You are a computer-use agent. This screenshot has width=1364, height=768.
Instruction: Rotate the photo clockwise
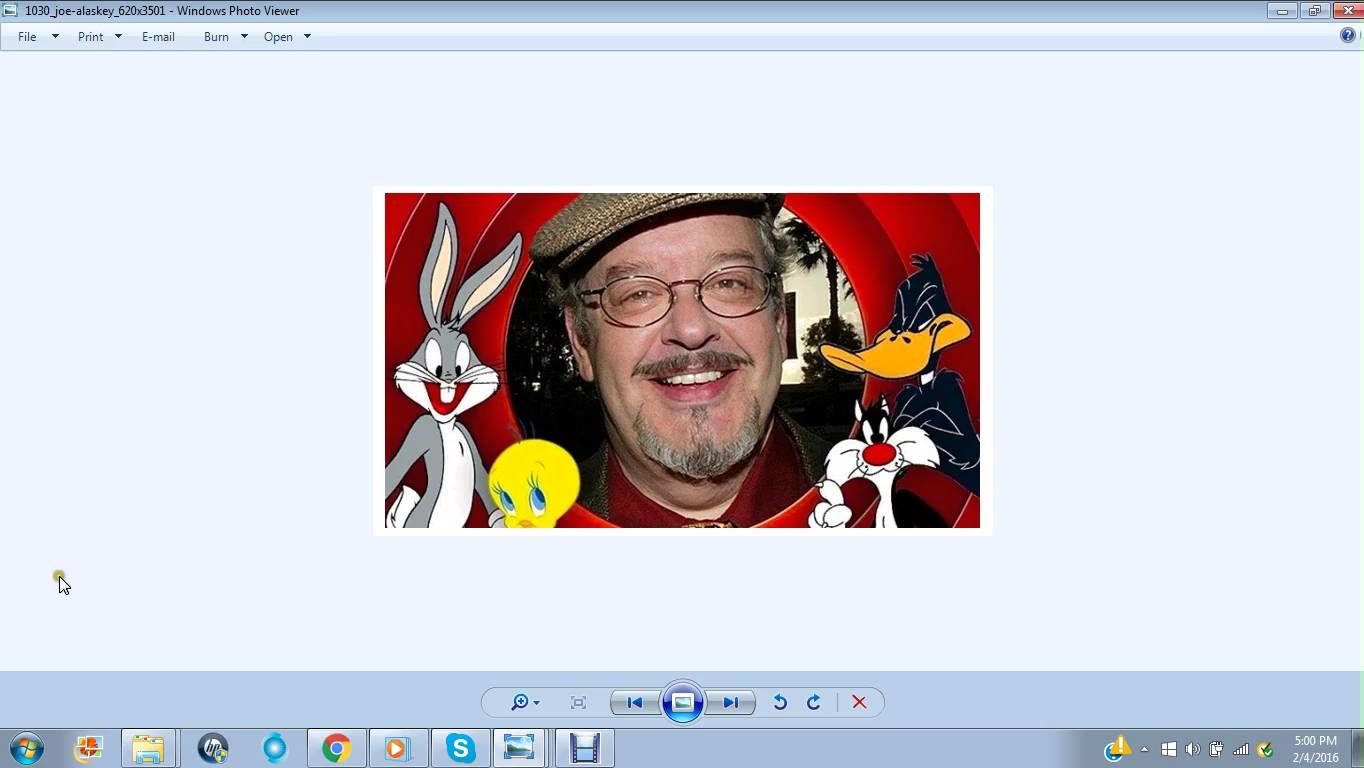pos(814,702)
